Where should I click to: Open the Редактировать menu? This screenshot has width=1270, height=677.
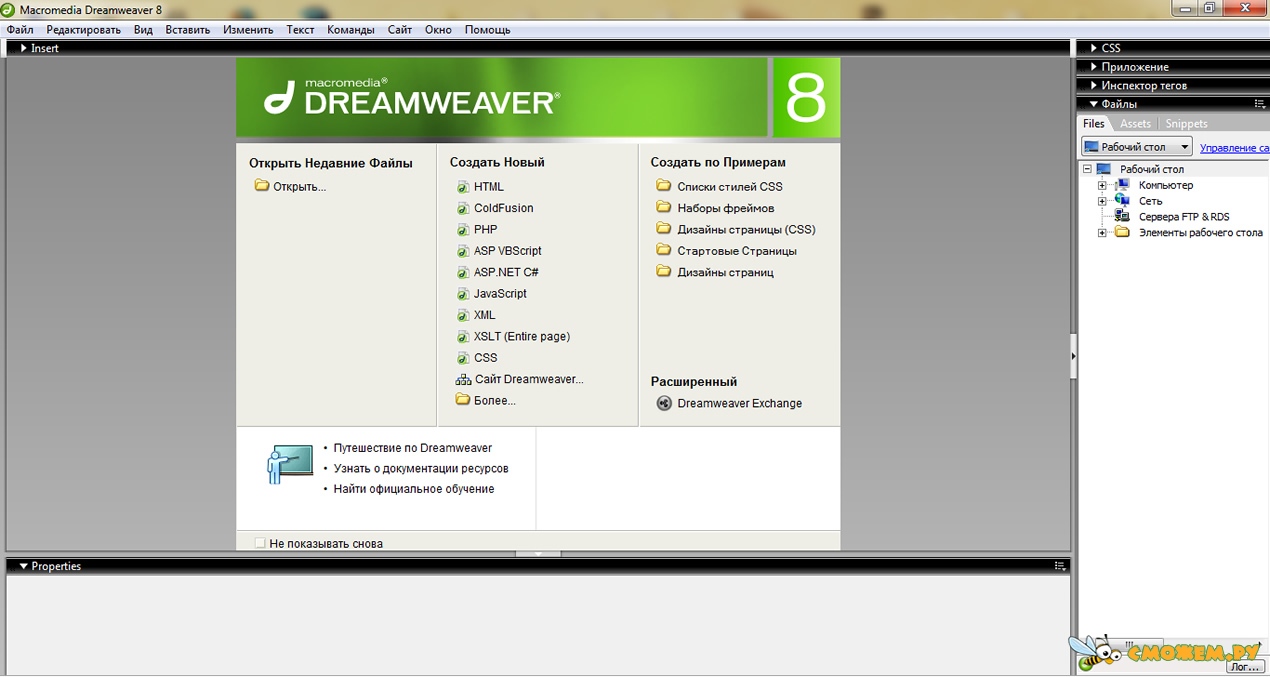click(x=83, y=30)
